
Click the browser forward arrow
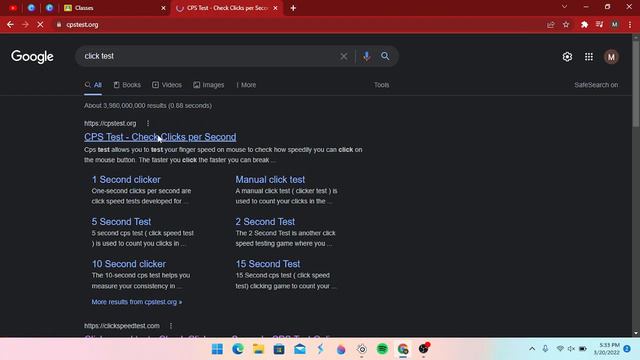(25, 24)
